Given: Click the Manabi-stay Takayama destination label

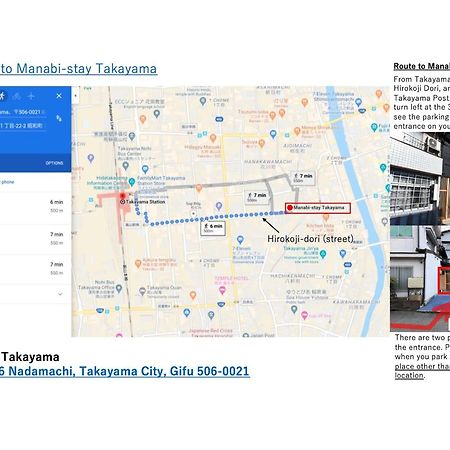Looking at the screenshot, I should click(x=318, y=208).
